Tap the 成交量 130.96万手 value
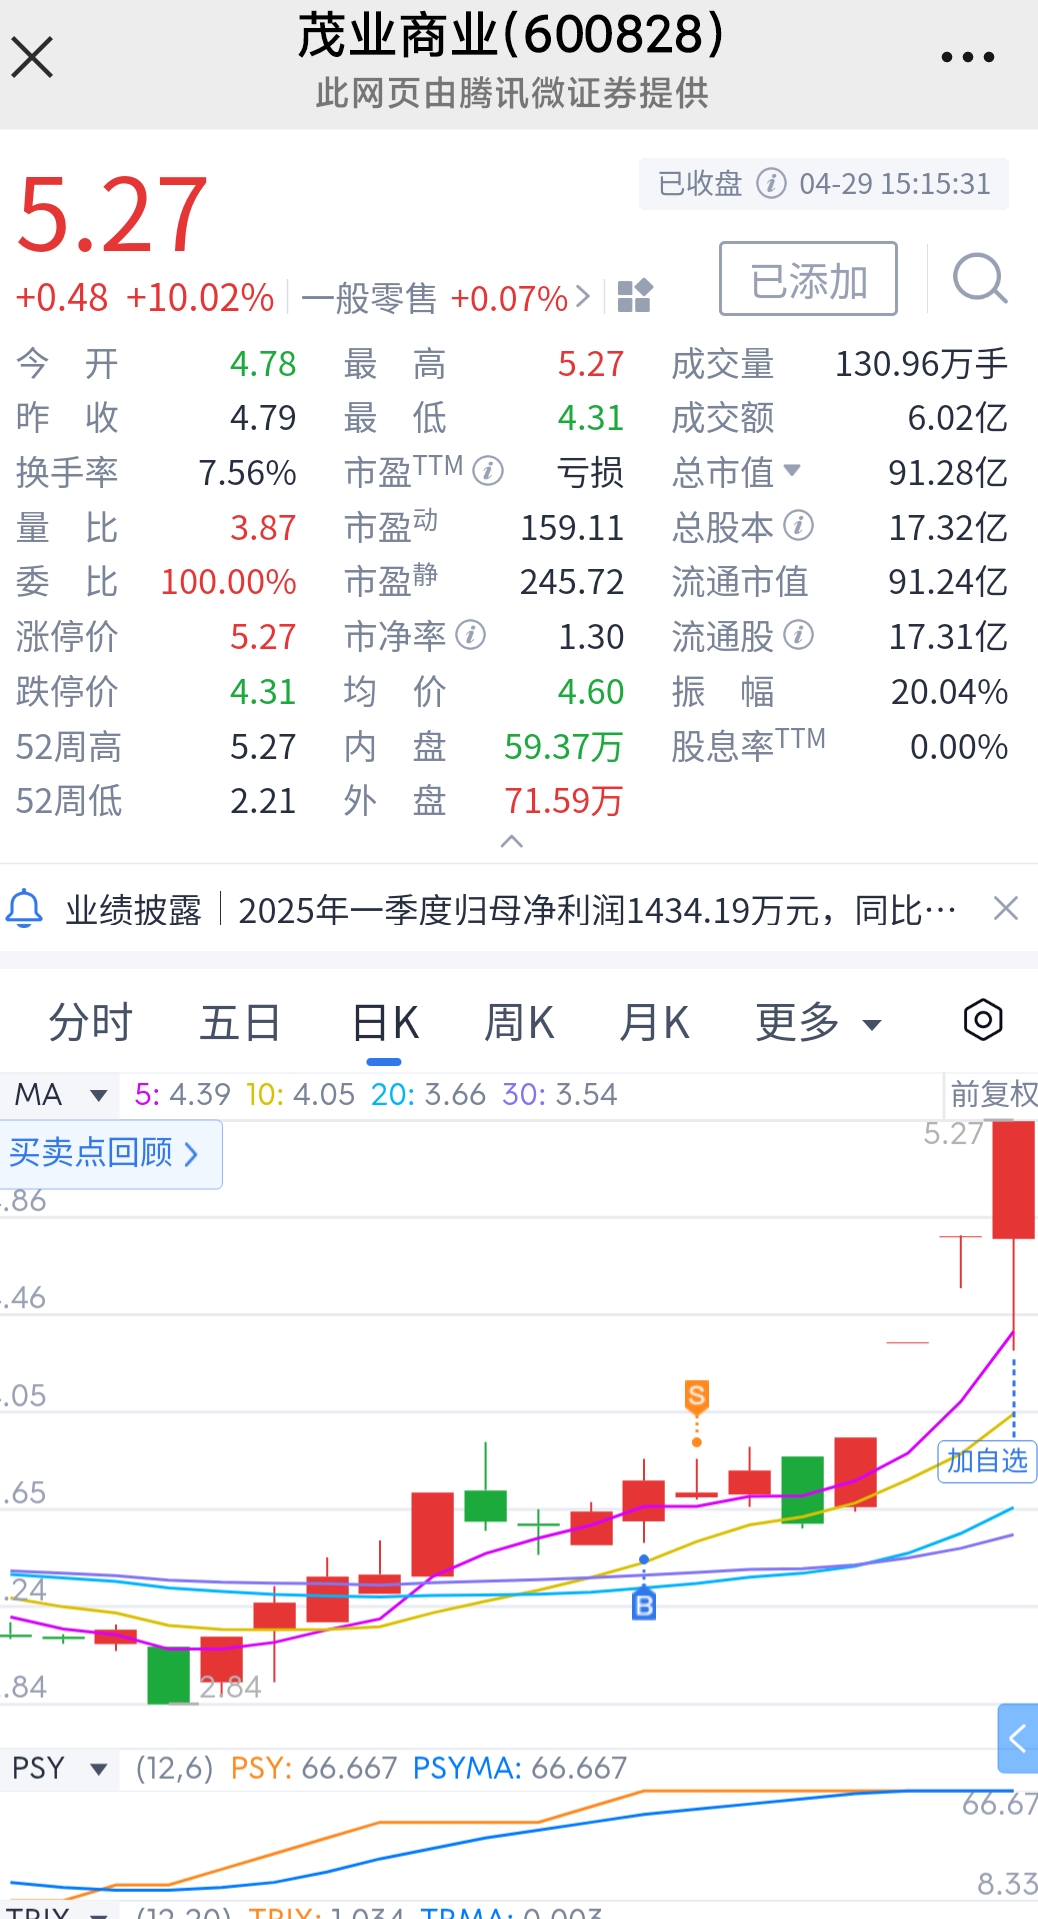Screen dimensions: 1038x1919 coord(921,363)
